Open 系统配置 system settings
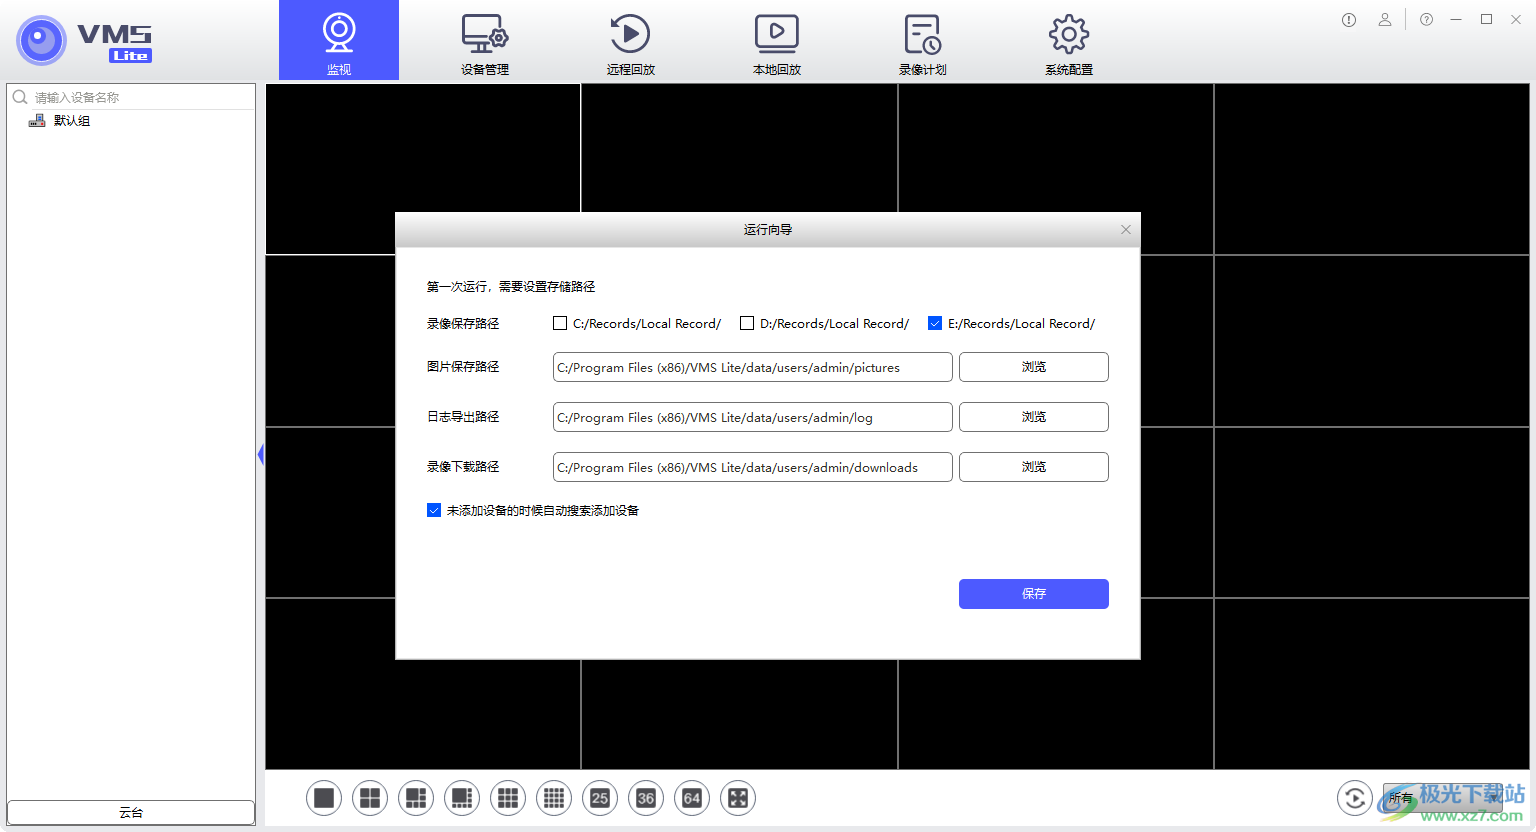The width and height of the screenshot is (1536, 832). (x=1067, y=40)
